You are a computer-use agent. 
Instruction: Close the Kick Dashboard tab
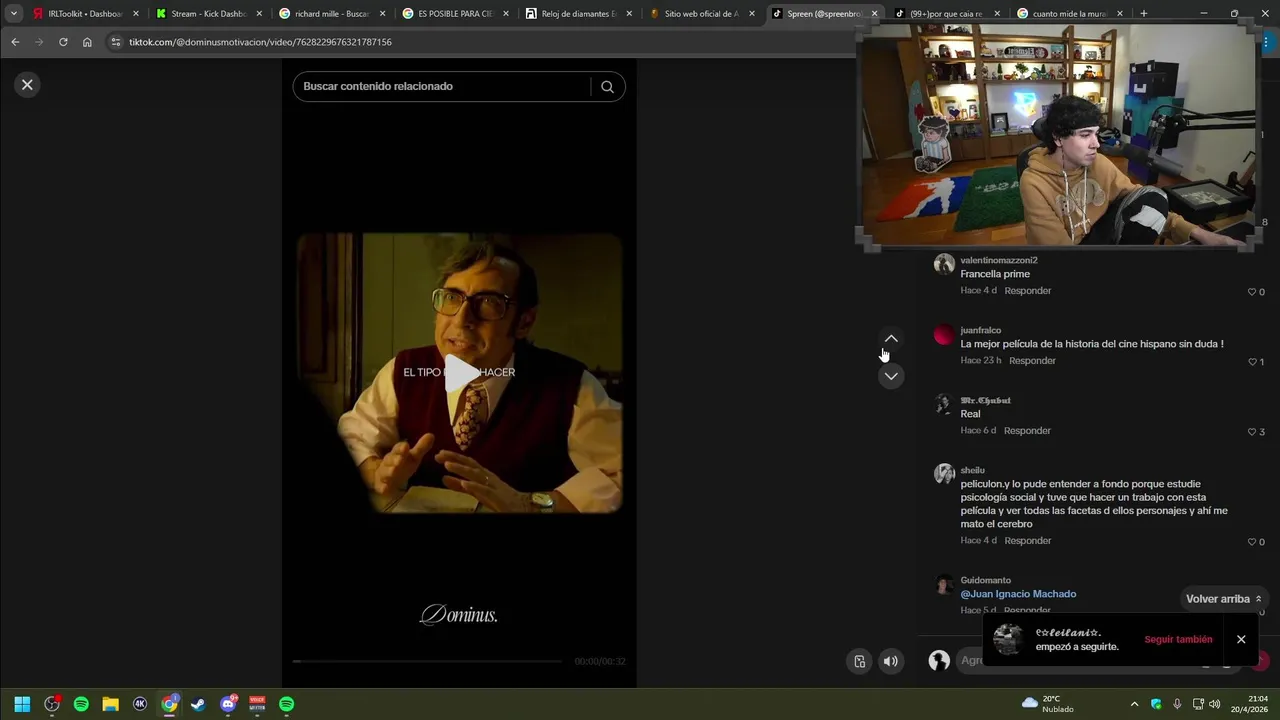click(259, 14)
